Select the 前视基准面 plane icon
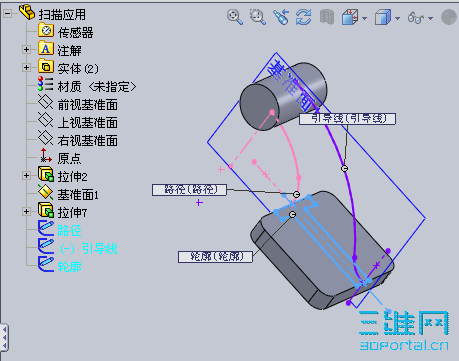Screen dimensions: 459x361 45,102
